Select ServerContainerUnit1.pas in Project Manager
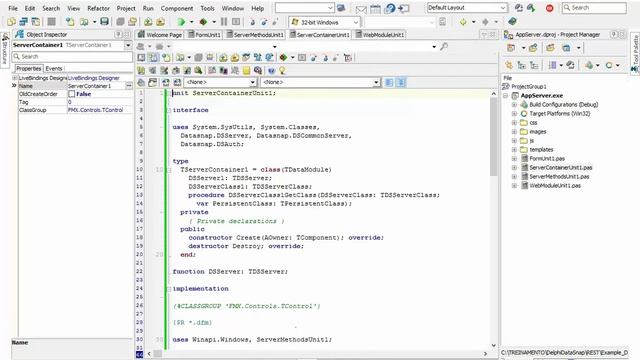This screenshot has height=360, width=640. [x=560, y=168]
